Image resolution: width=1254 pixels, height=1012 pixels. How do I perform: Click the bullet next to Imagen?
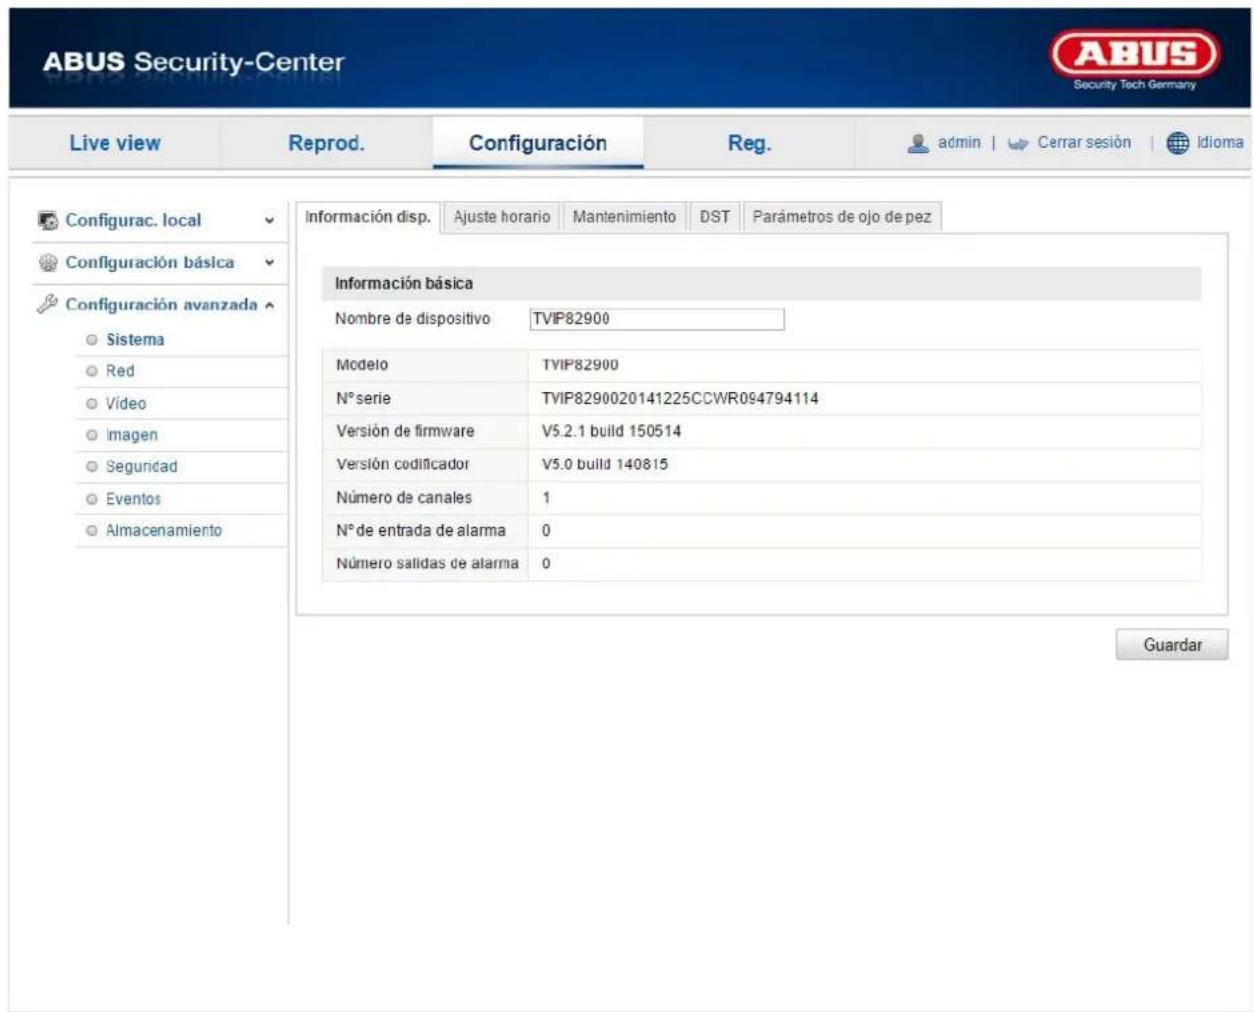[92, 435]
